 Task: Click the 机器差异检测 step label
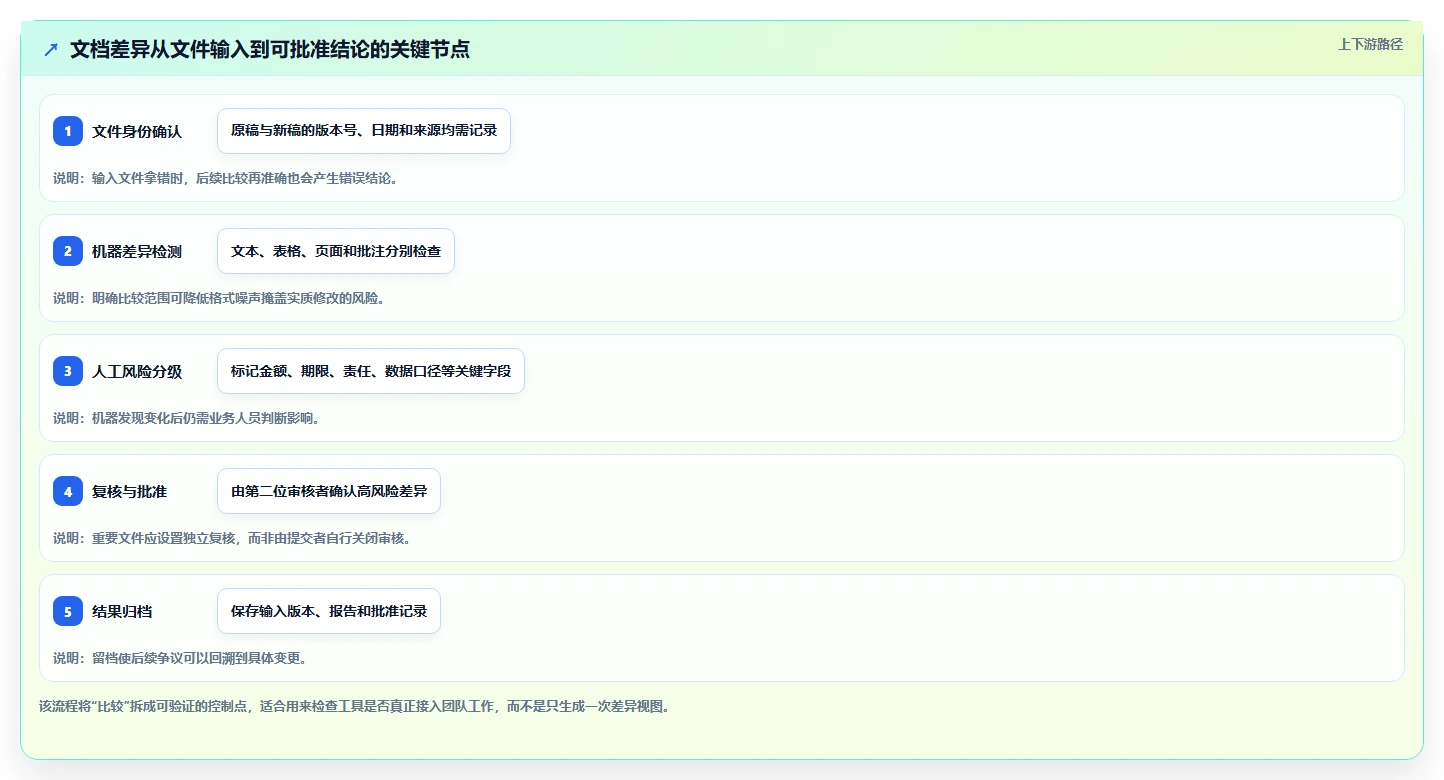(x=137, y=251)
